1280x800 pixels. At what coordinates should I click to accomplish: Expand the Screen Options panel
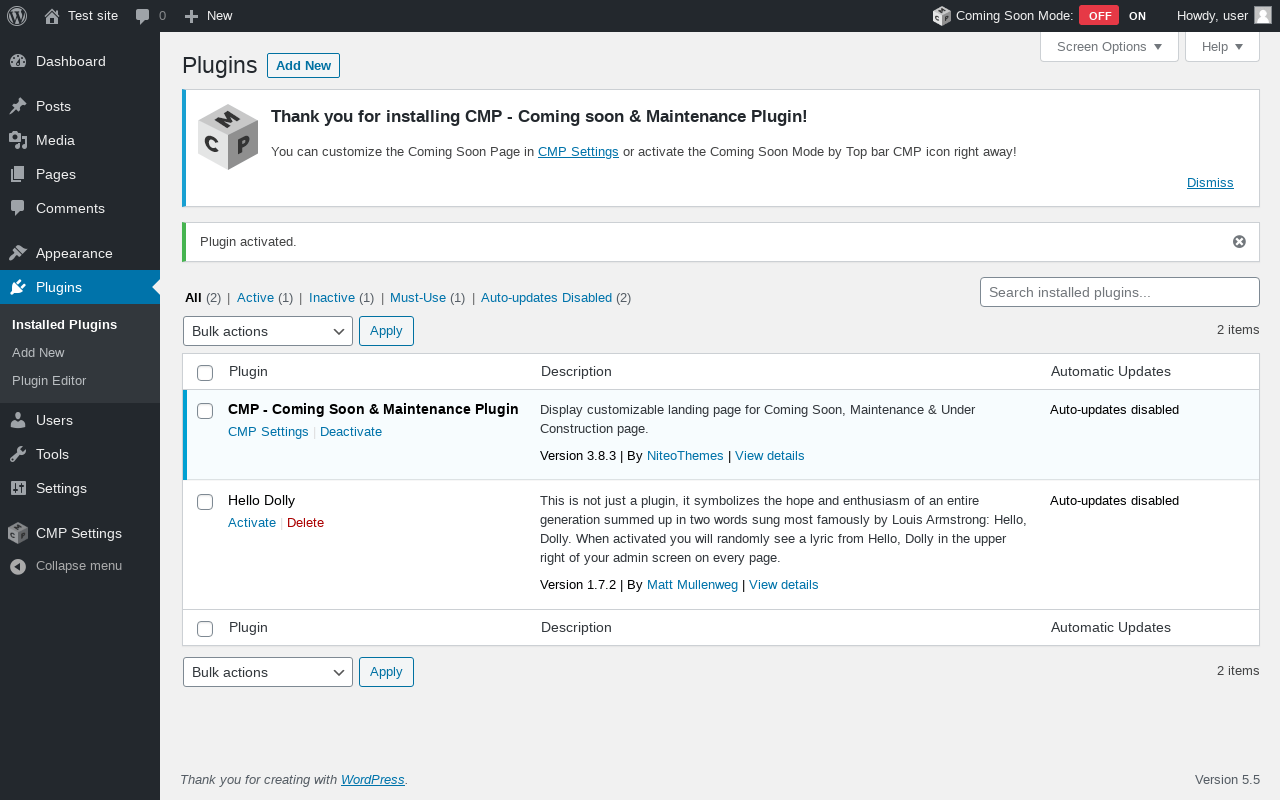click(x=1109, y=47)
